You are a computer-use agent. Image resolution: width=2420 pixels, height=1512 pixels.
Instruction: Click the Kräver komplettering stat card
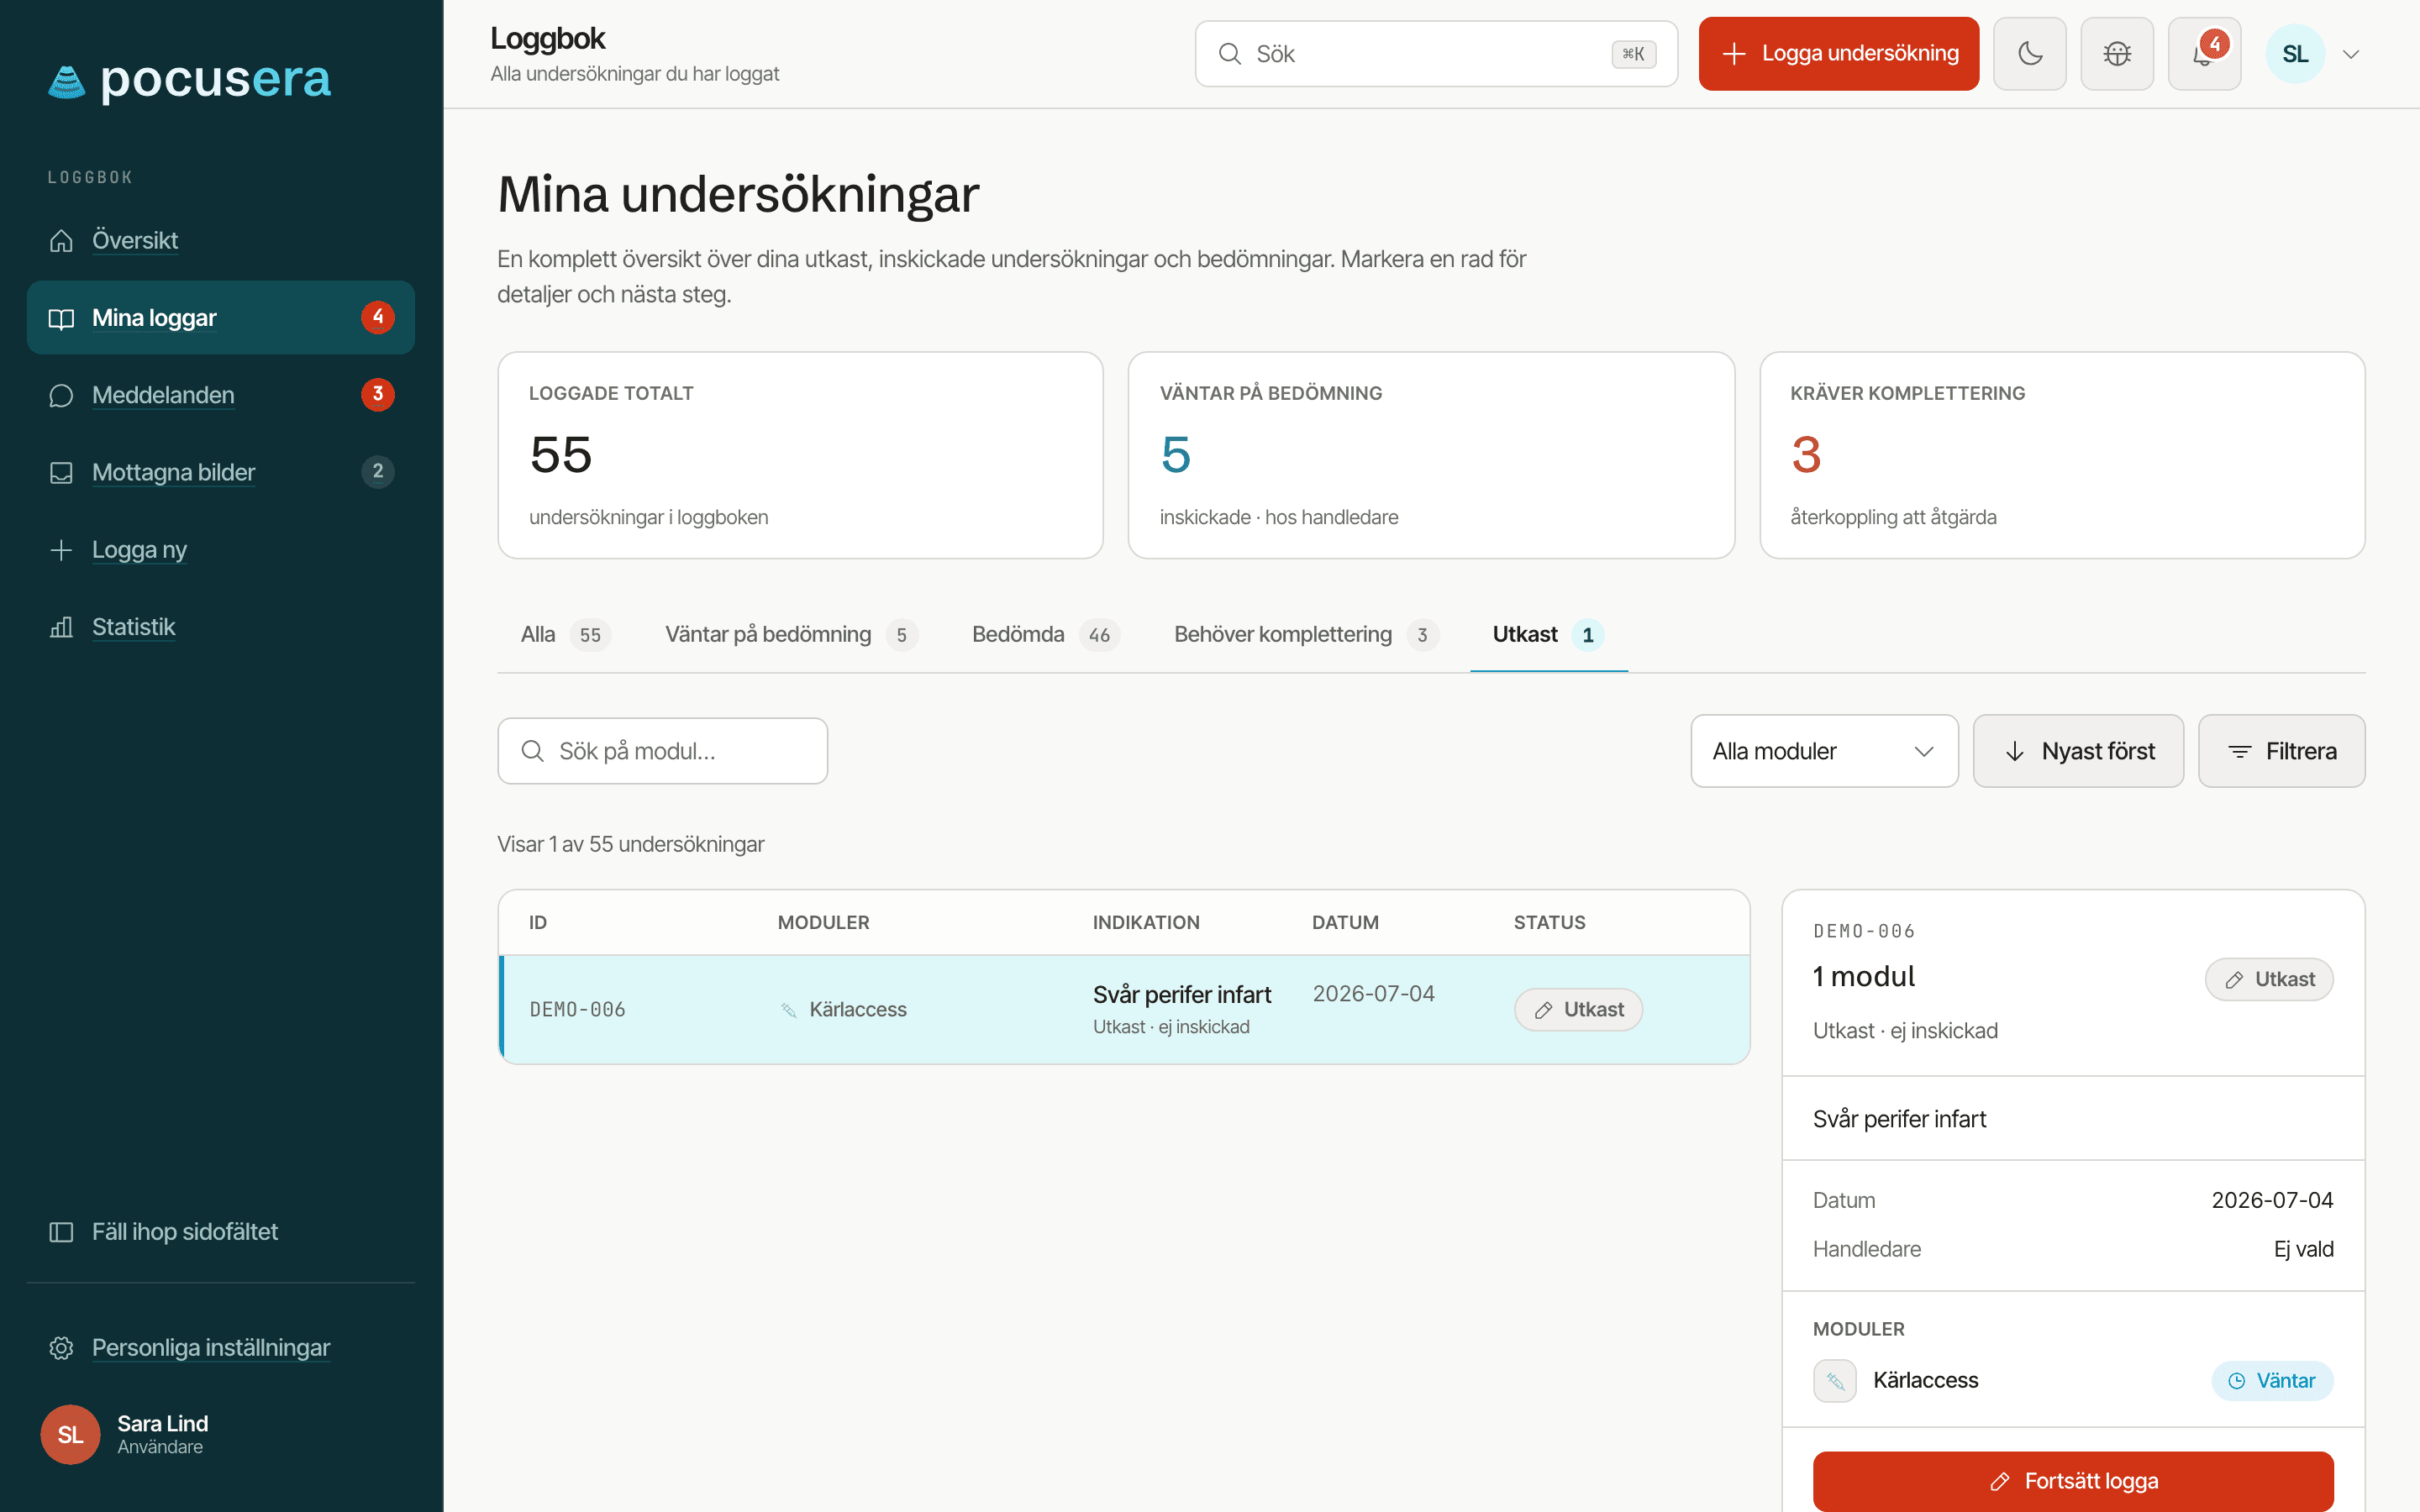(2061, 455)
